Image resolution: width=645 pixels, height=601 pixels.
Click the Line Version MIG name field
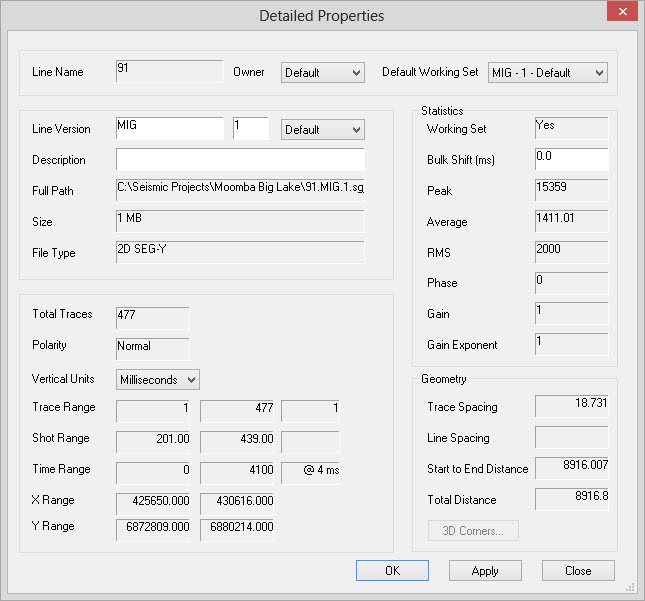pyautogui.click(x=169, y=129)
